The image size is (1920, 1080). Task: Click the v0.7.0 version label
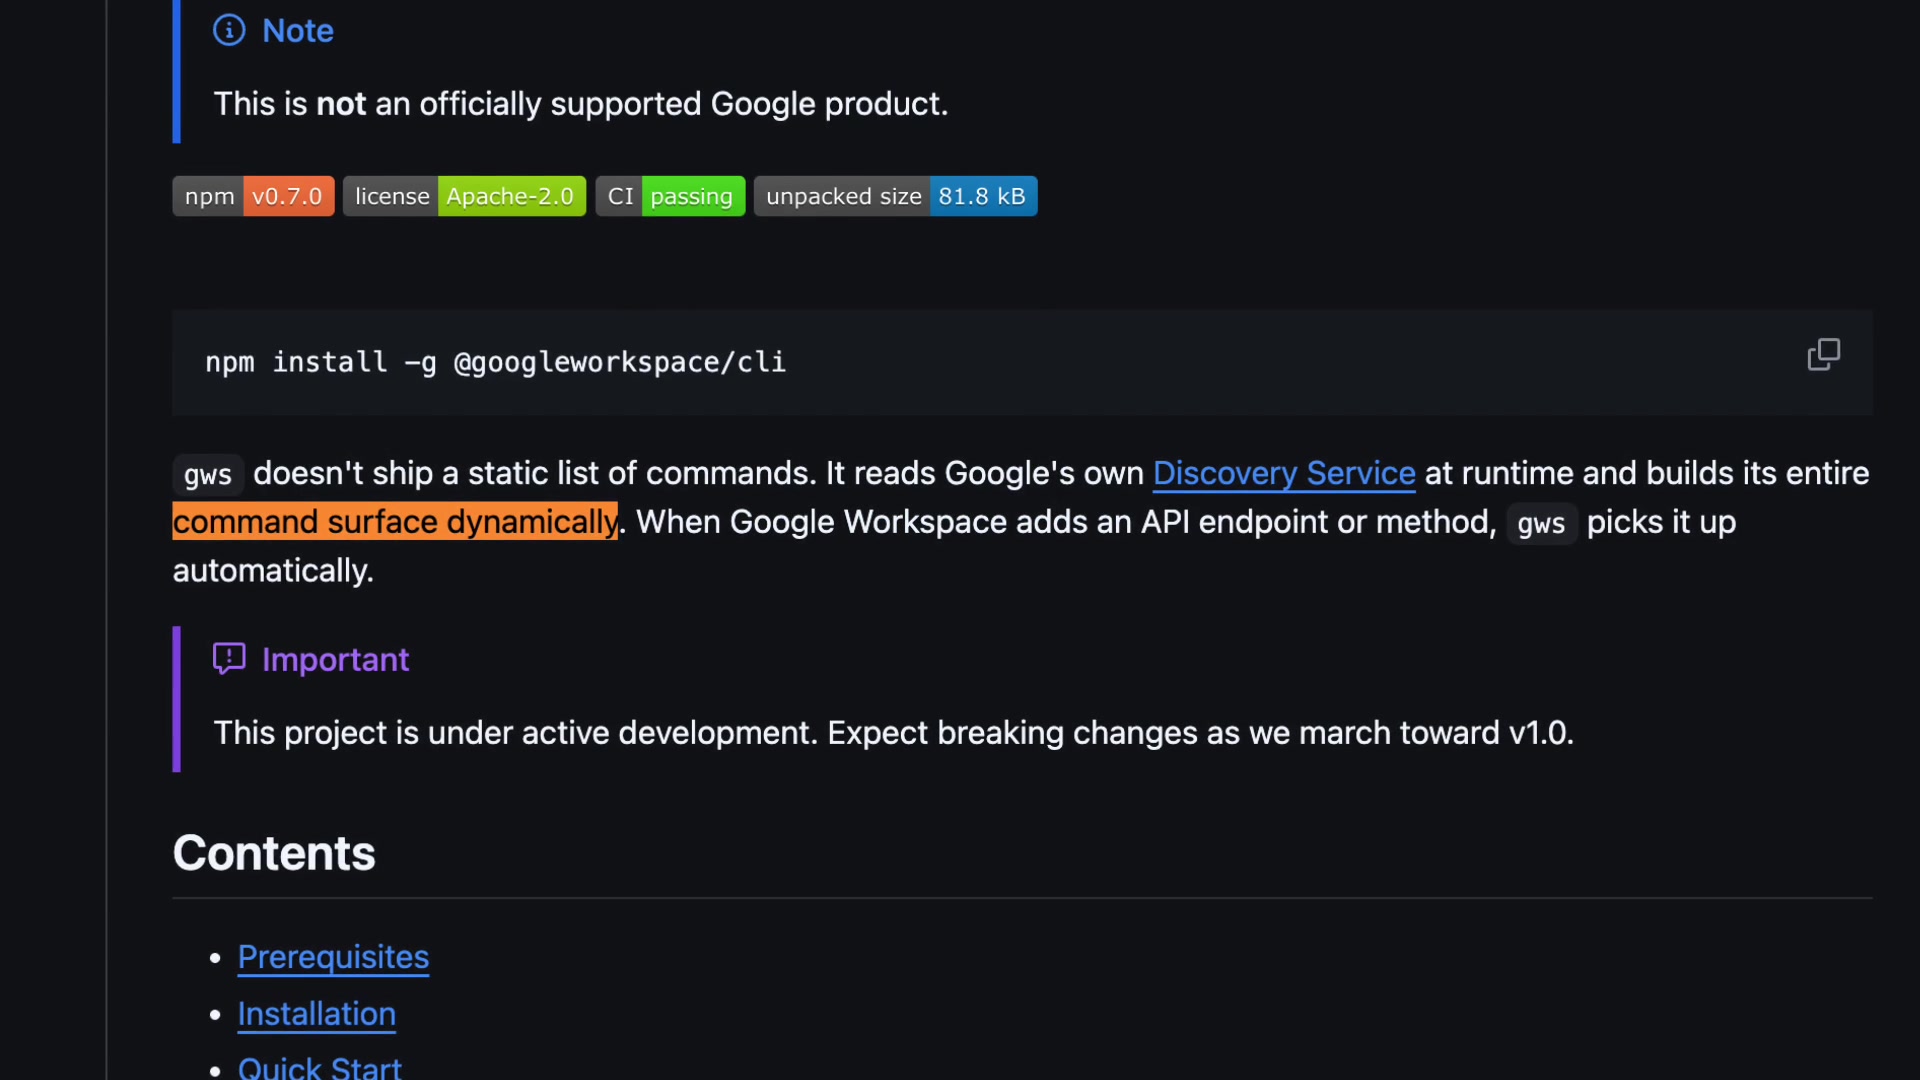point(288,196)
